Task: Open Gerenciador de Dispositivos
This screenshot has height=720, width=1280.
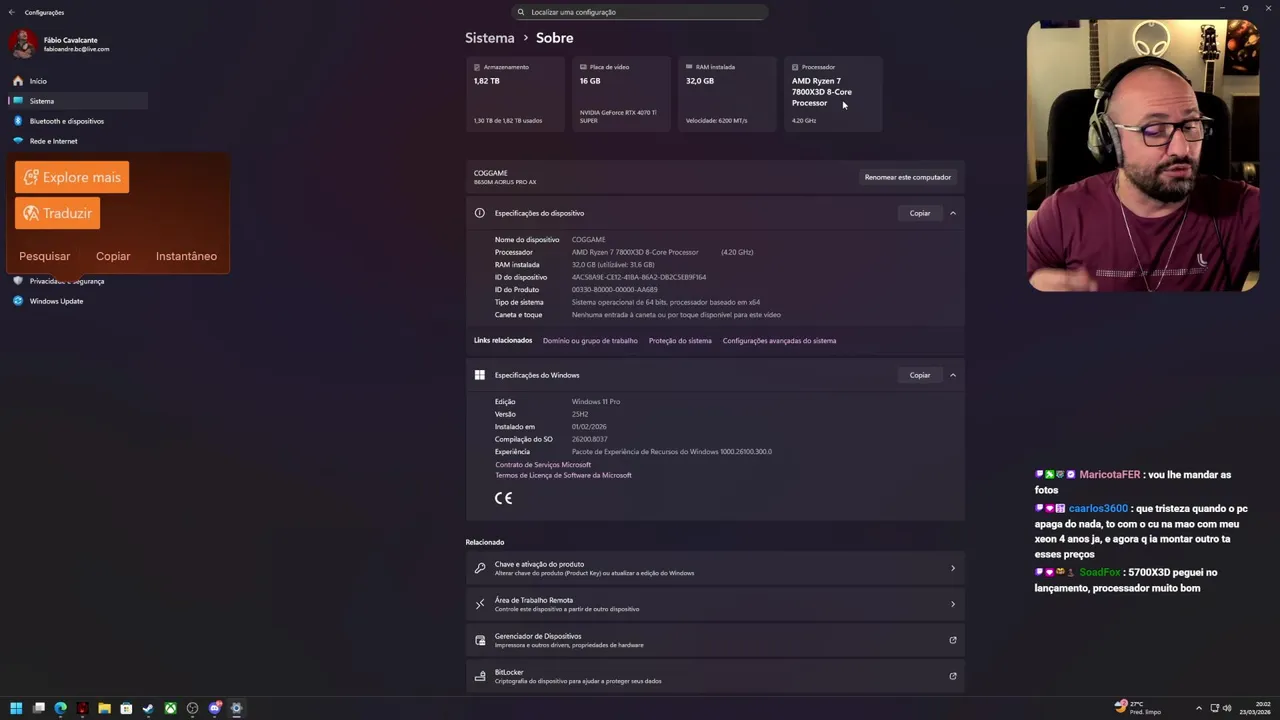Action: (x=715, y=640)
